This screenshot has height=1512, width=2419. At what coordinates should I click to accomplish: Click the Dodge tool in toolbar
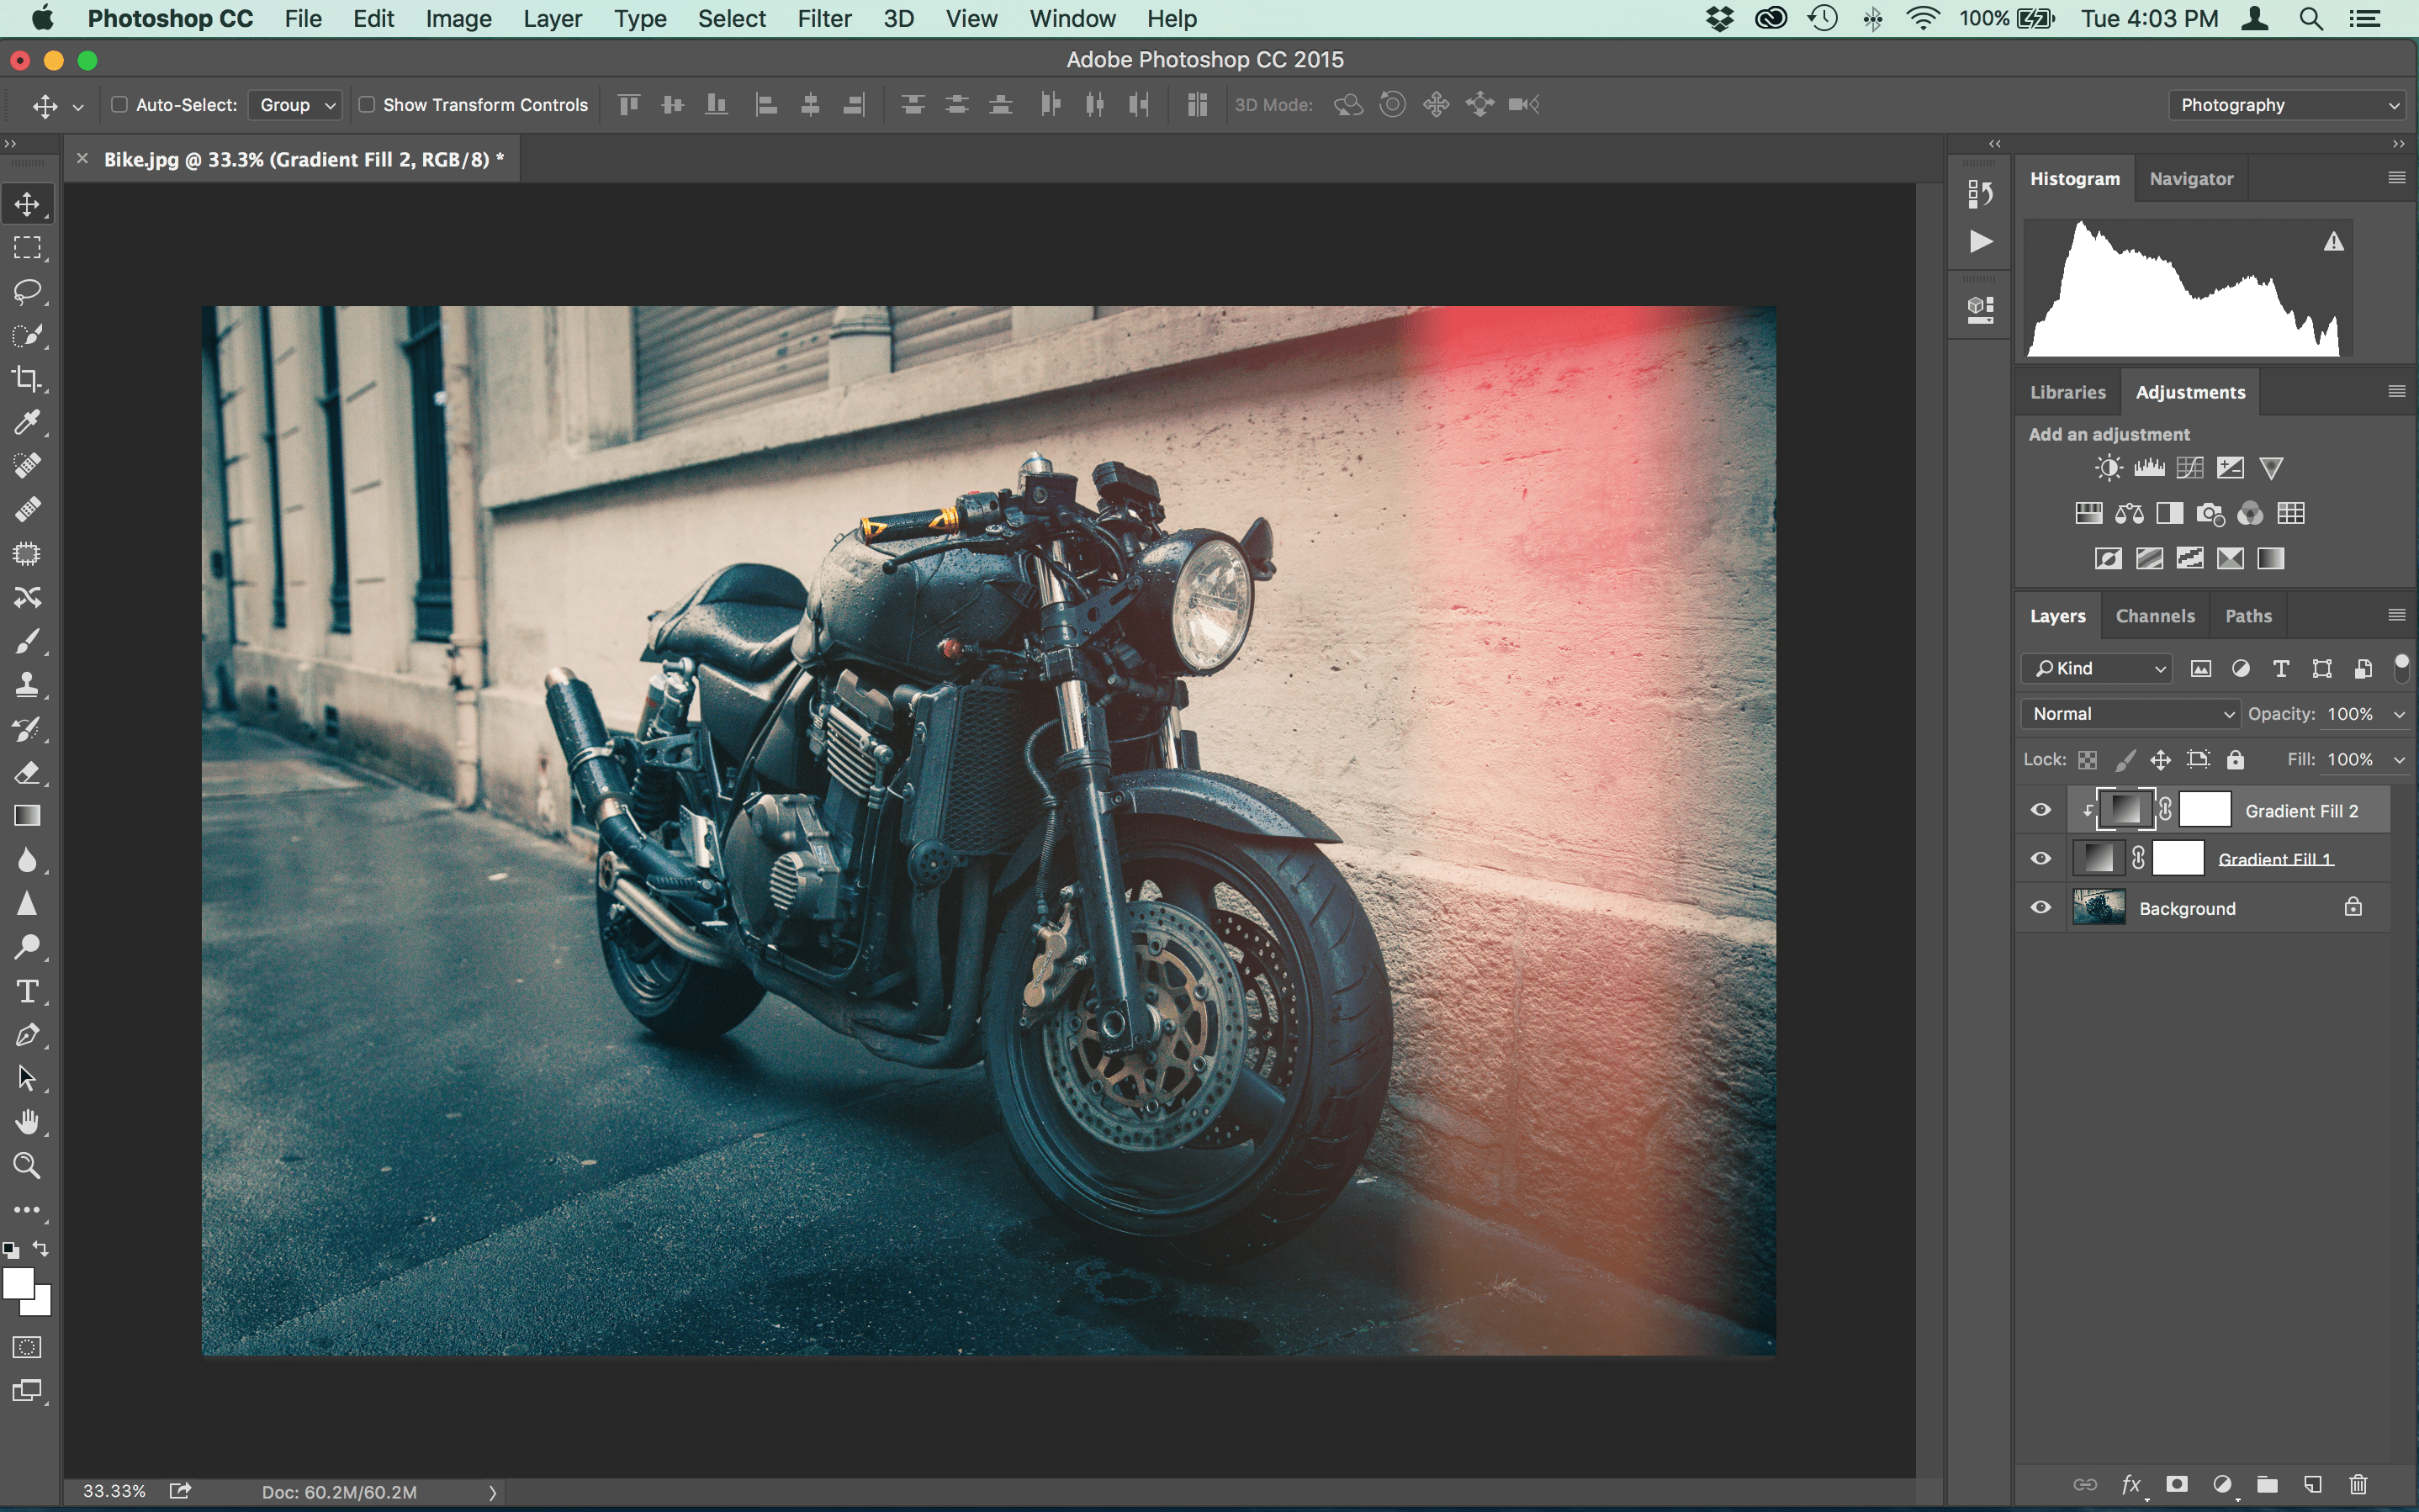point(24,946)
